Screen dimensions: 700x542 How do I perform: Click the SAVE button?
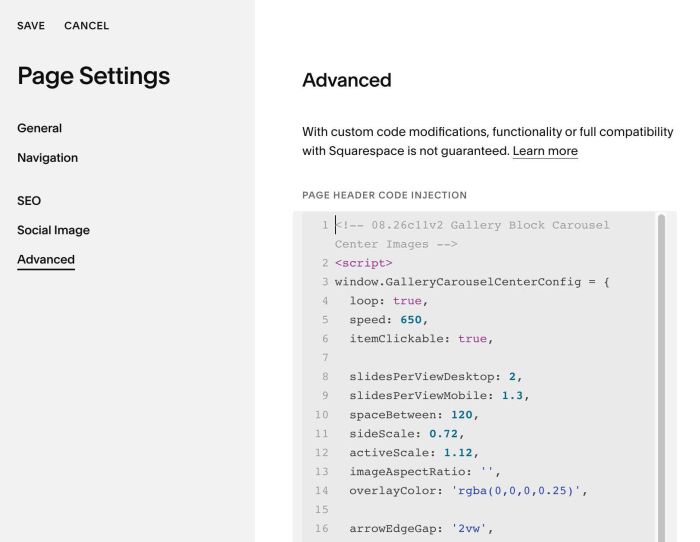[x=31, y=26]
